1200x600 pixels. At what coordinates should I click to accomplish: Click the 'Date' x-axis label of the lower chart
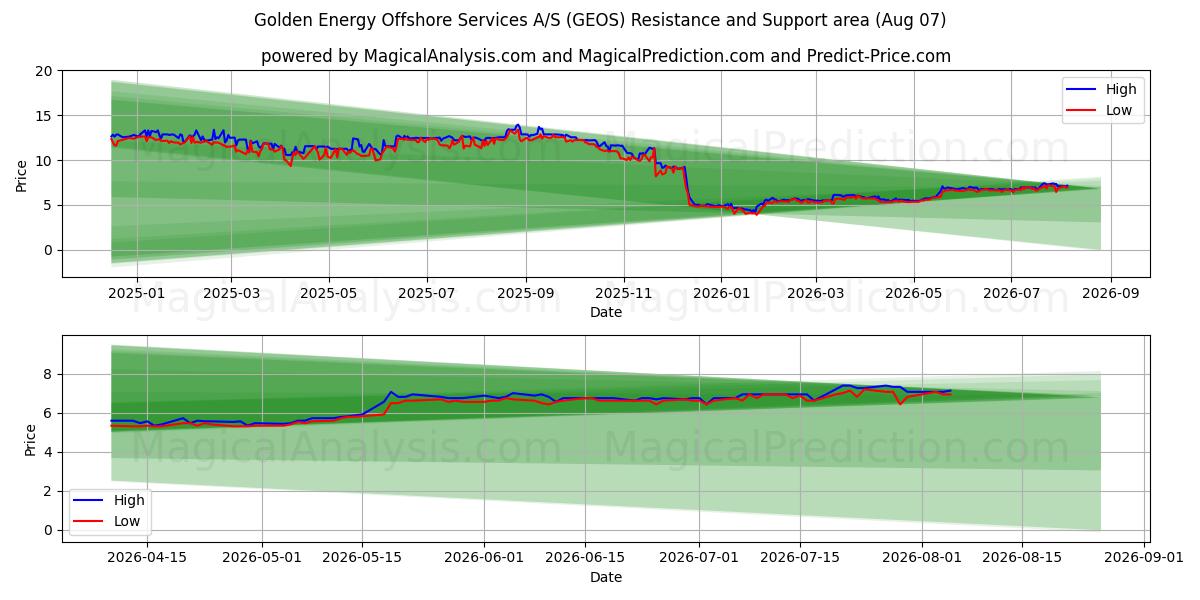[606, 577]
